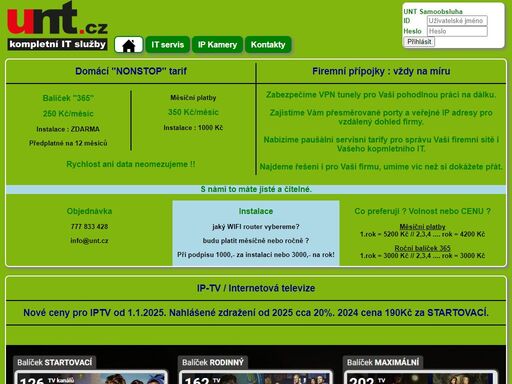Click the unt.cz logo

57,18
